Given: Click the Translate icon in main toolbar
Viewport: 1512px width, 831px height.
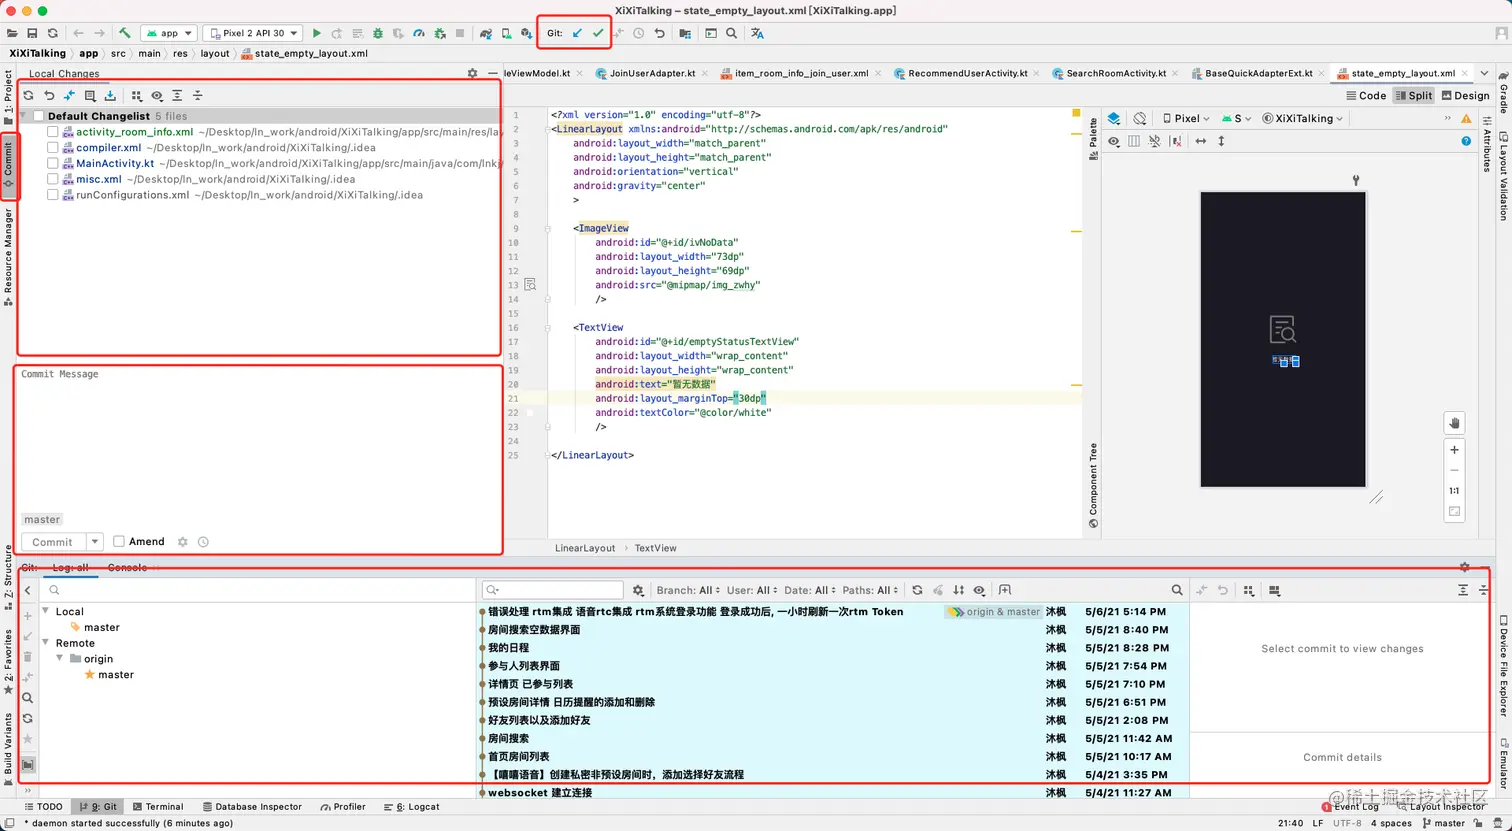Looking at the screenshot, I should 757,33.
